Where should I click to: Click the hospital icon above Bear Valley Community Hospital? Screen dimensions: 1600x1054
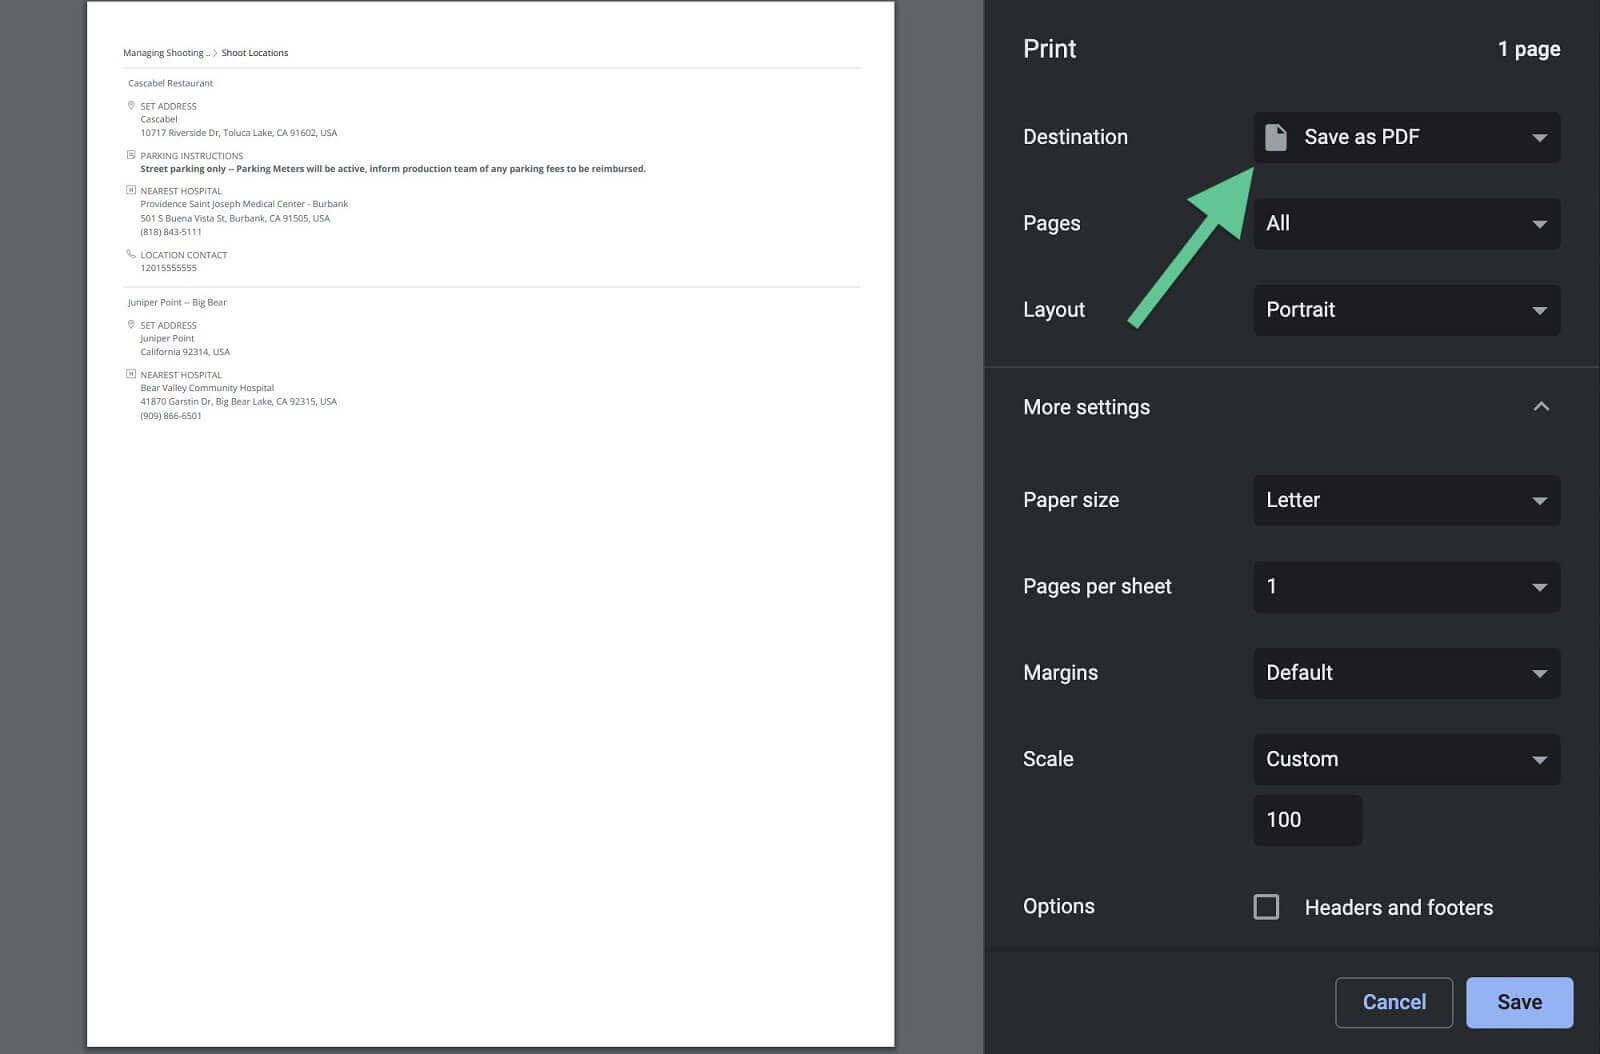tap(131, 374)
